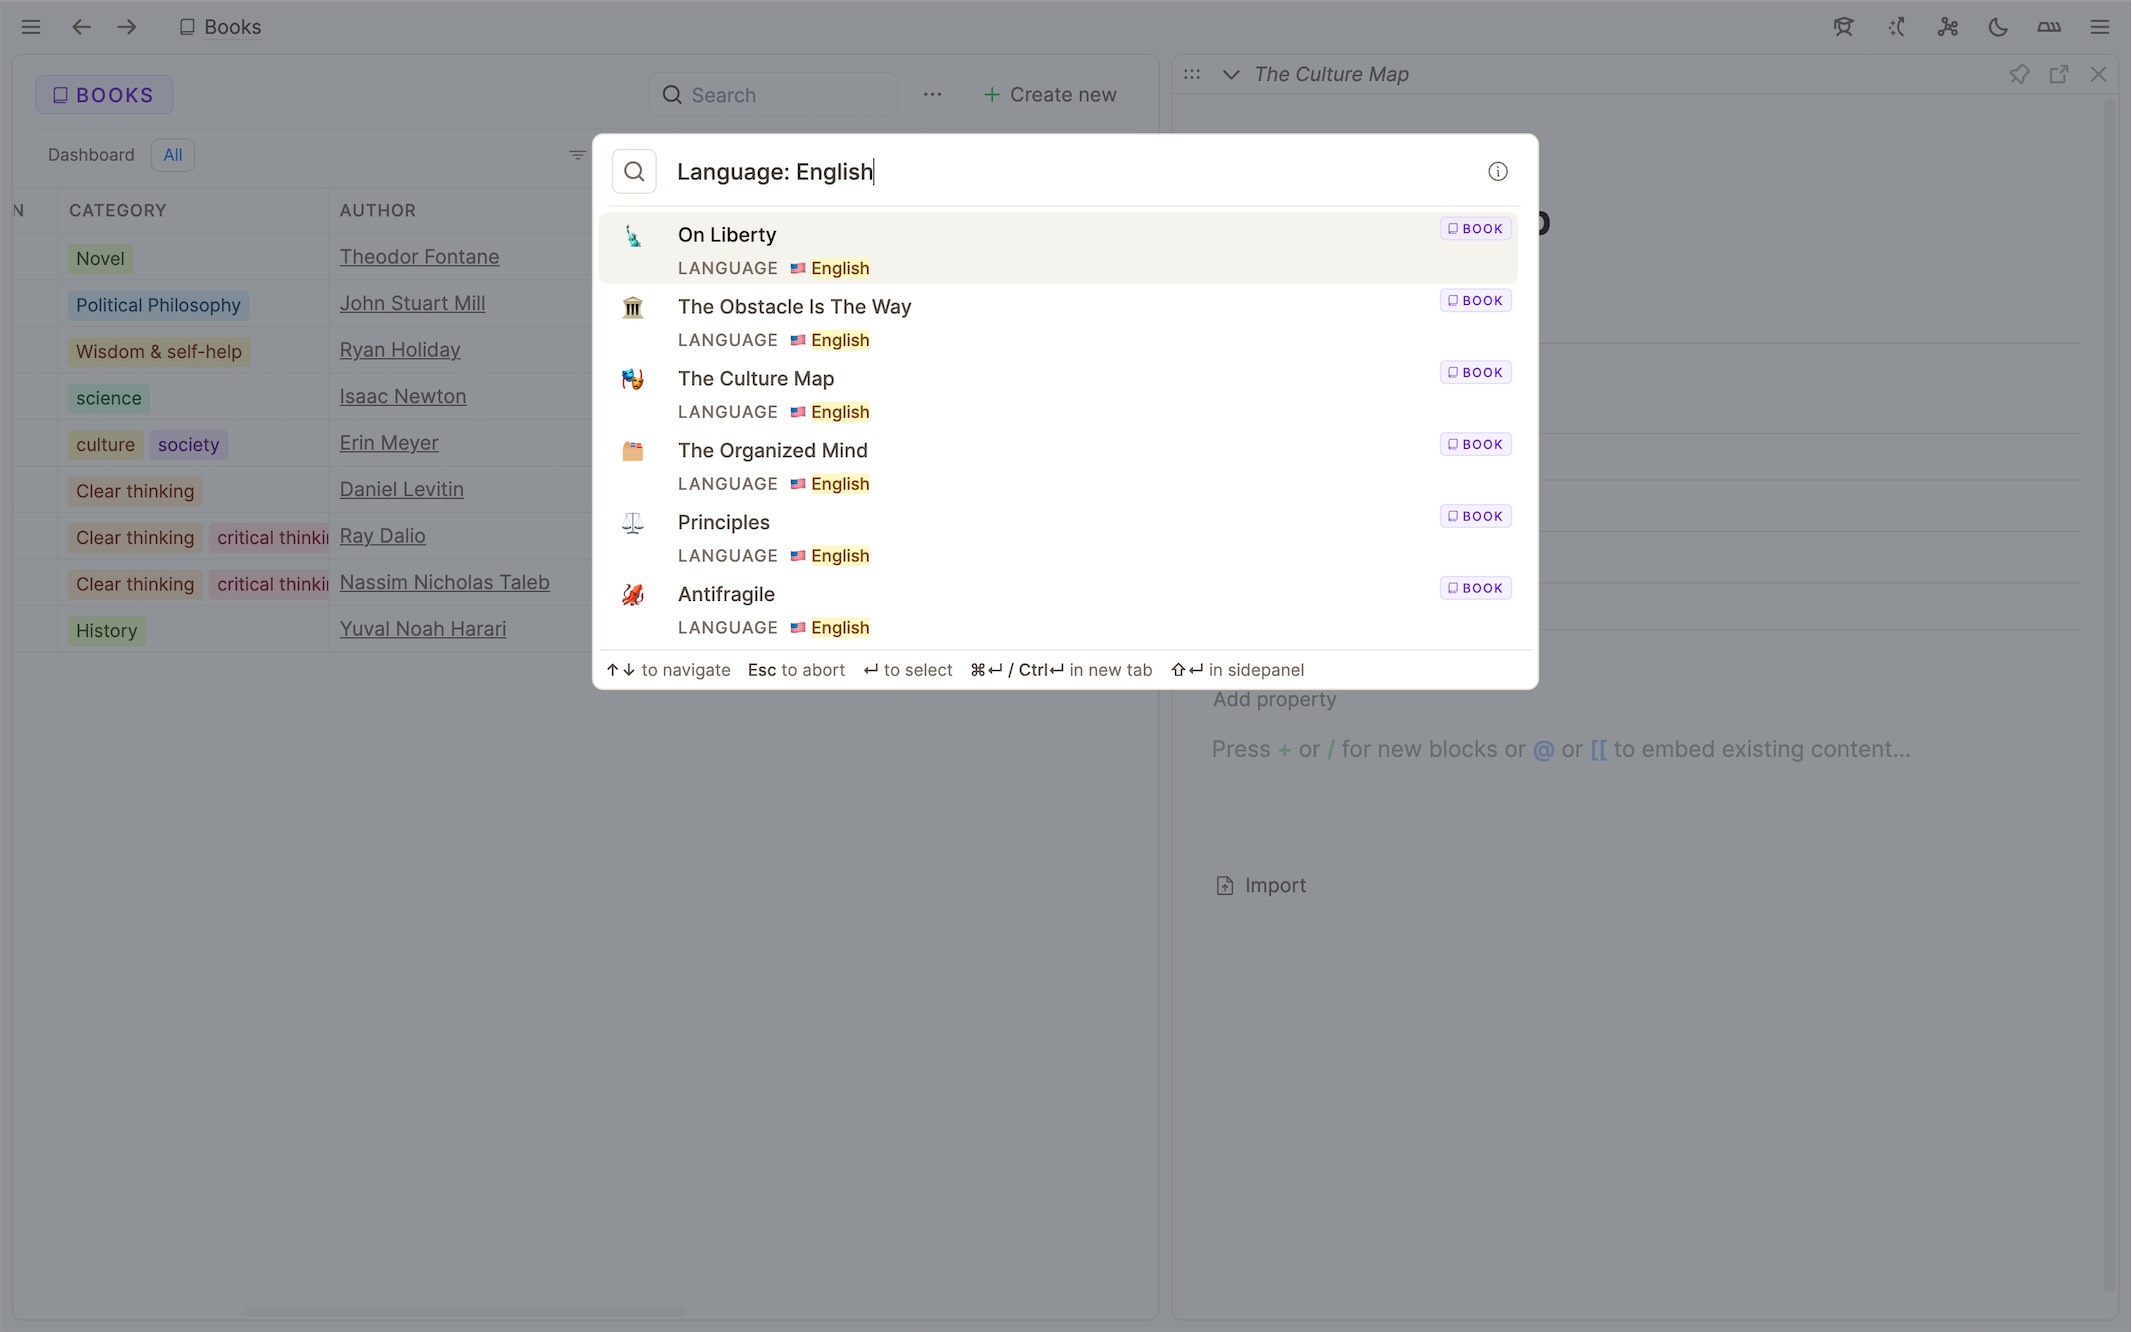2132x1332 pixels.
Task: Click the BOOK tag on Antifragile
Action: (x=1475, y=588)
